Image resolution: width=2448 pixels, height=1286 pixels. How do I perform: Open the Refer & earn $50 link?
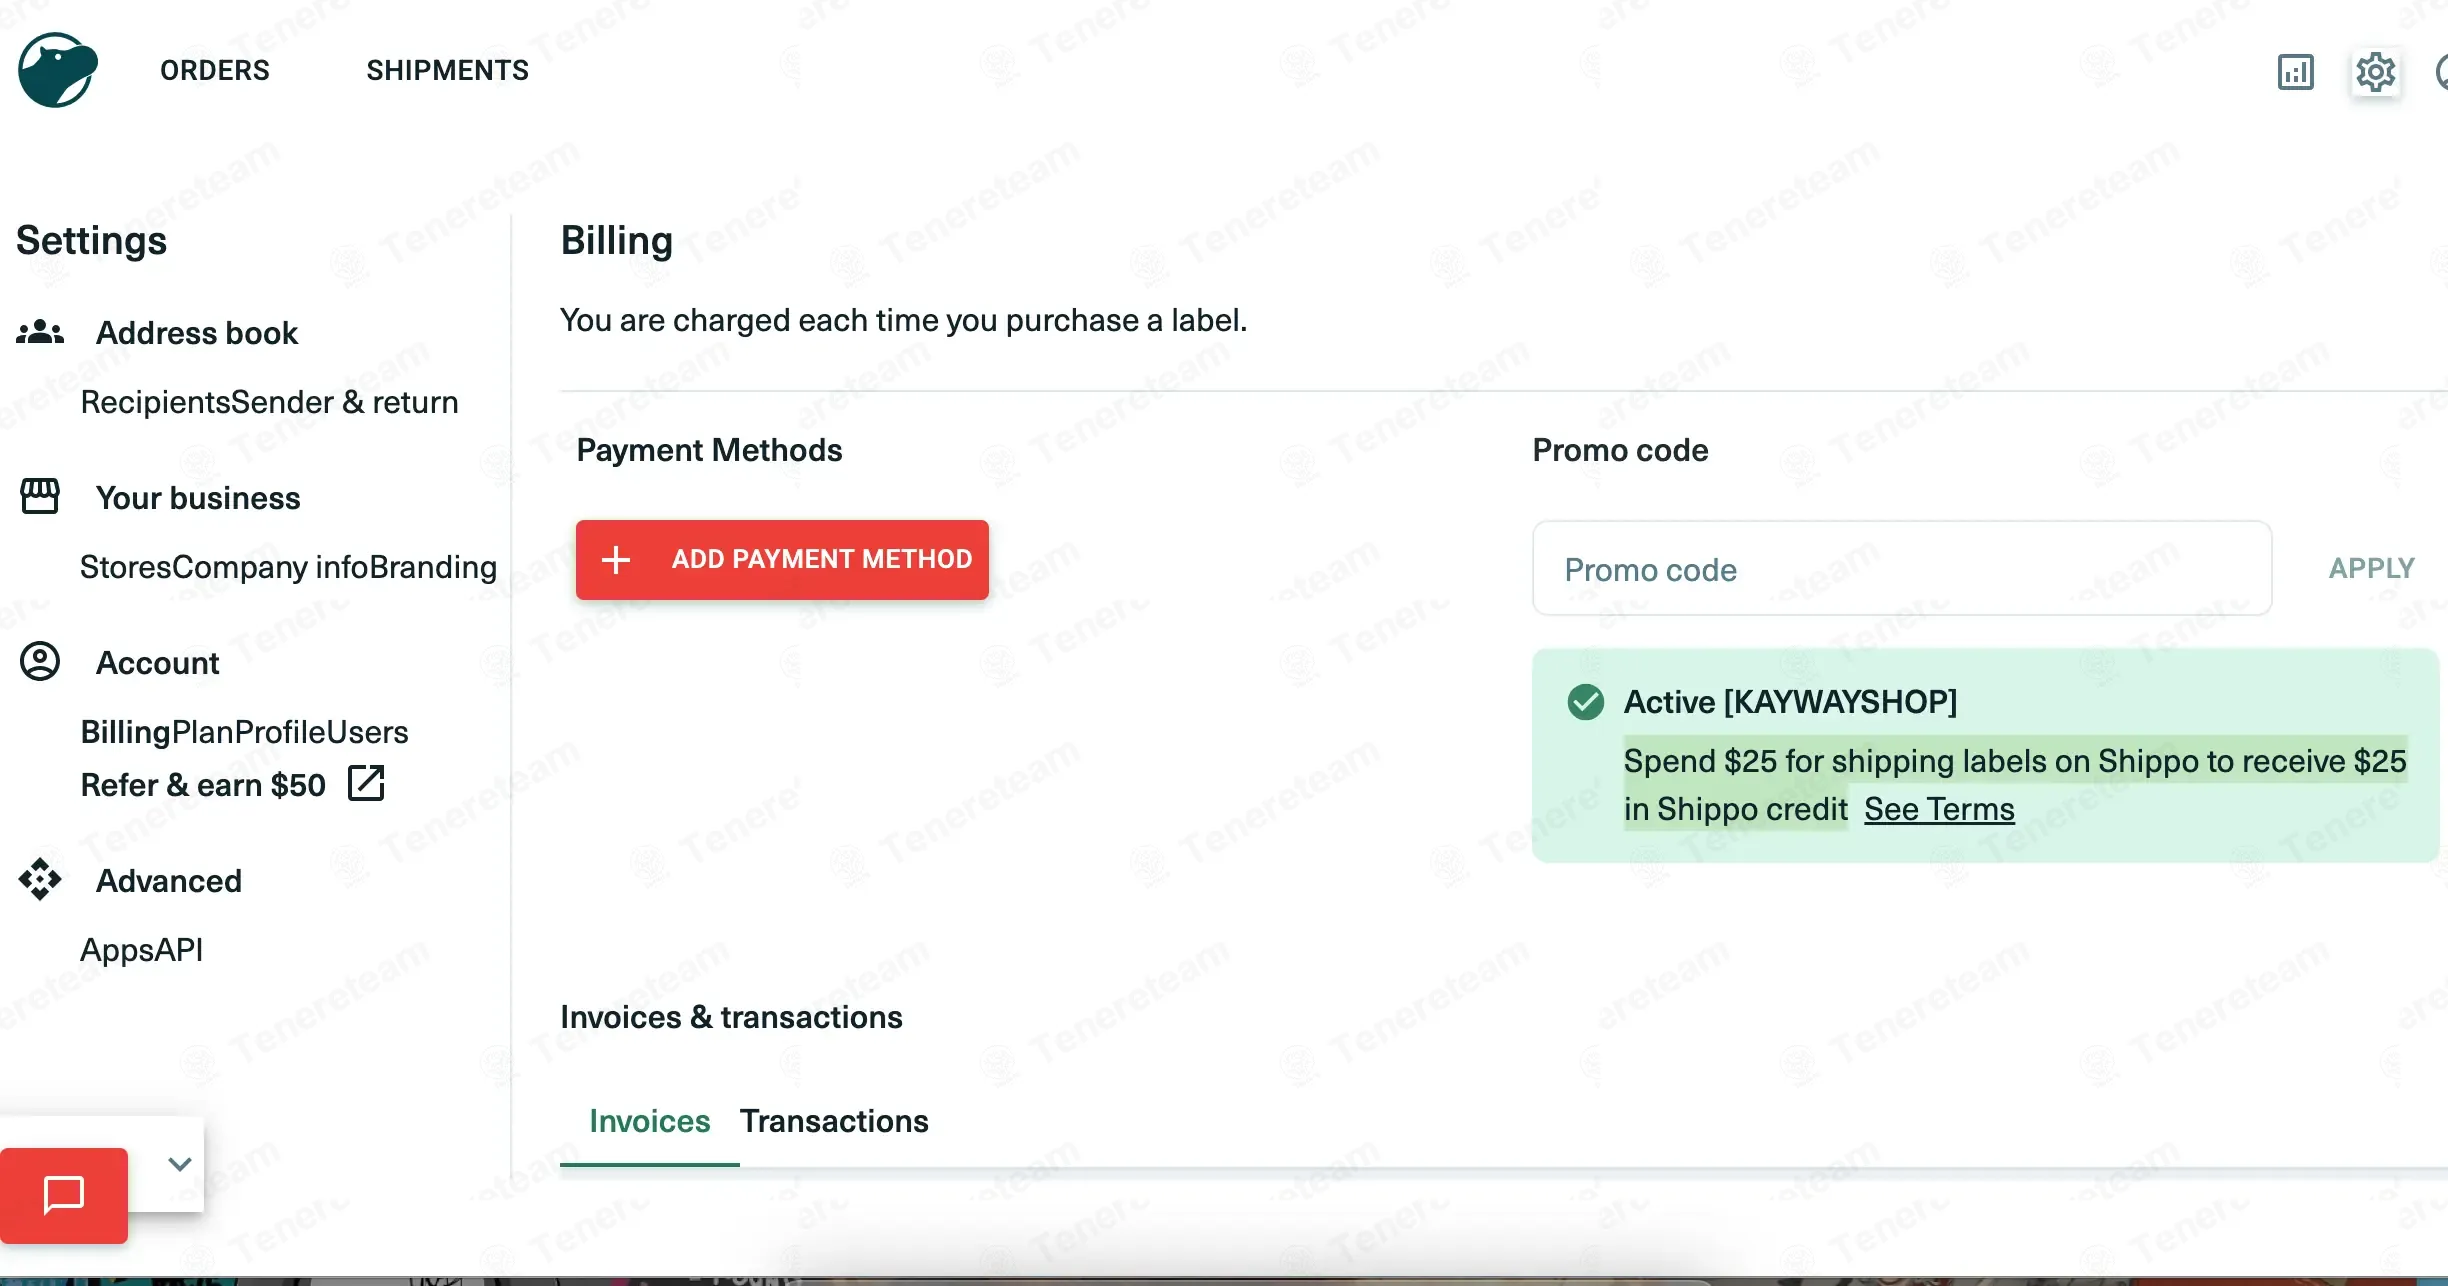pyautogui.click(x=203, y=785)
